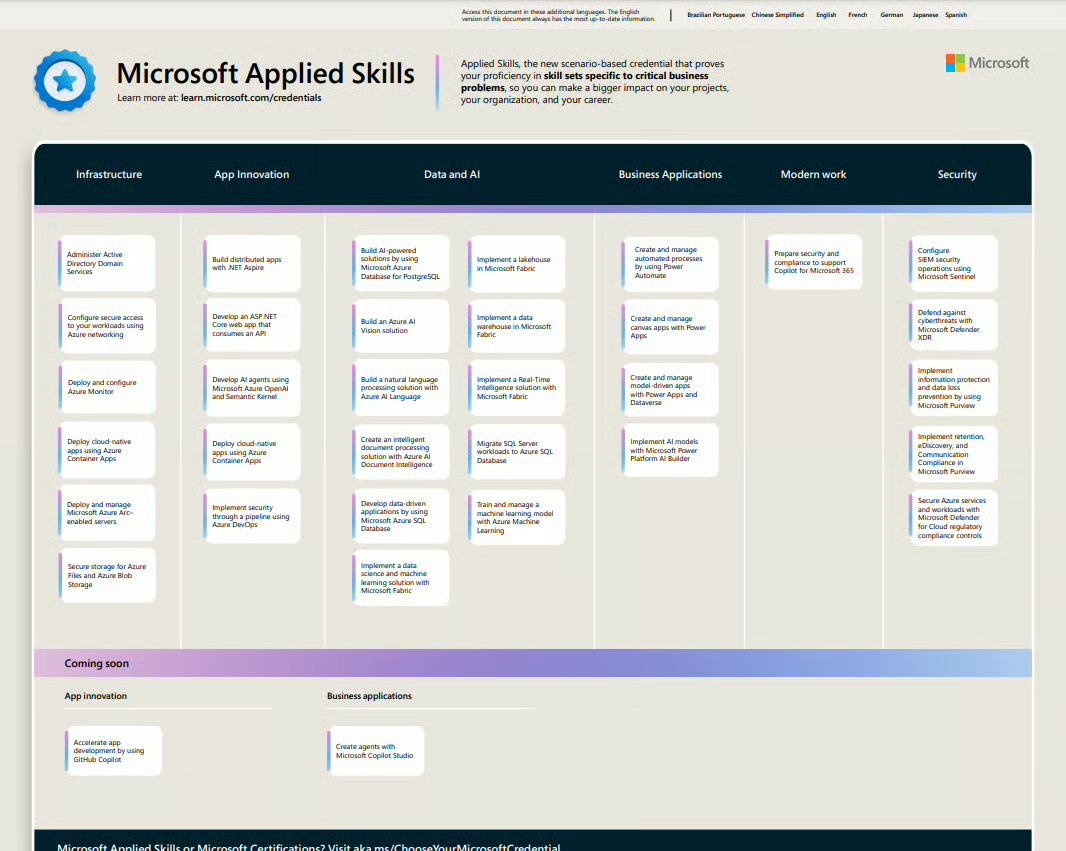This screenshot has height=851, width=1066.
Task: Click the Business Applications column header
Action: tap(670, 175)
